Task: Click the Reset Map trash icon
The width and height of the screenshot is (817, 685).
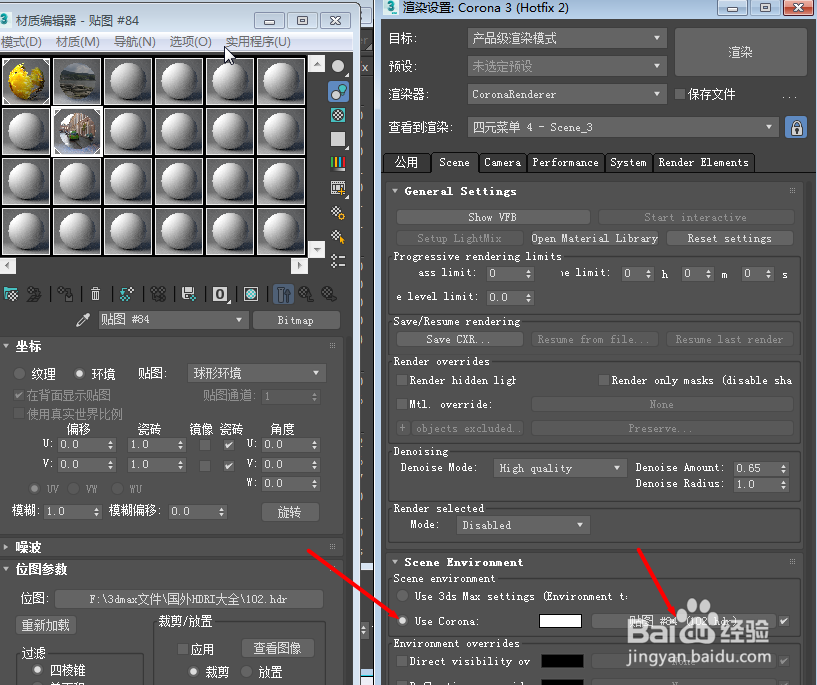Action: 95,294
